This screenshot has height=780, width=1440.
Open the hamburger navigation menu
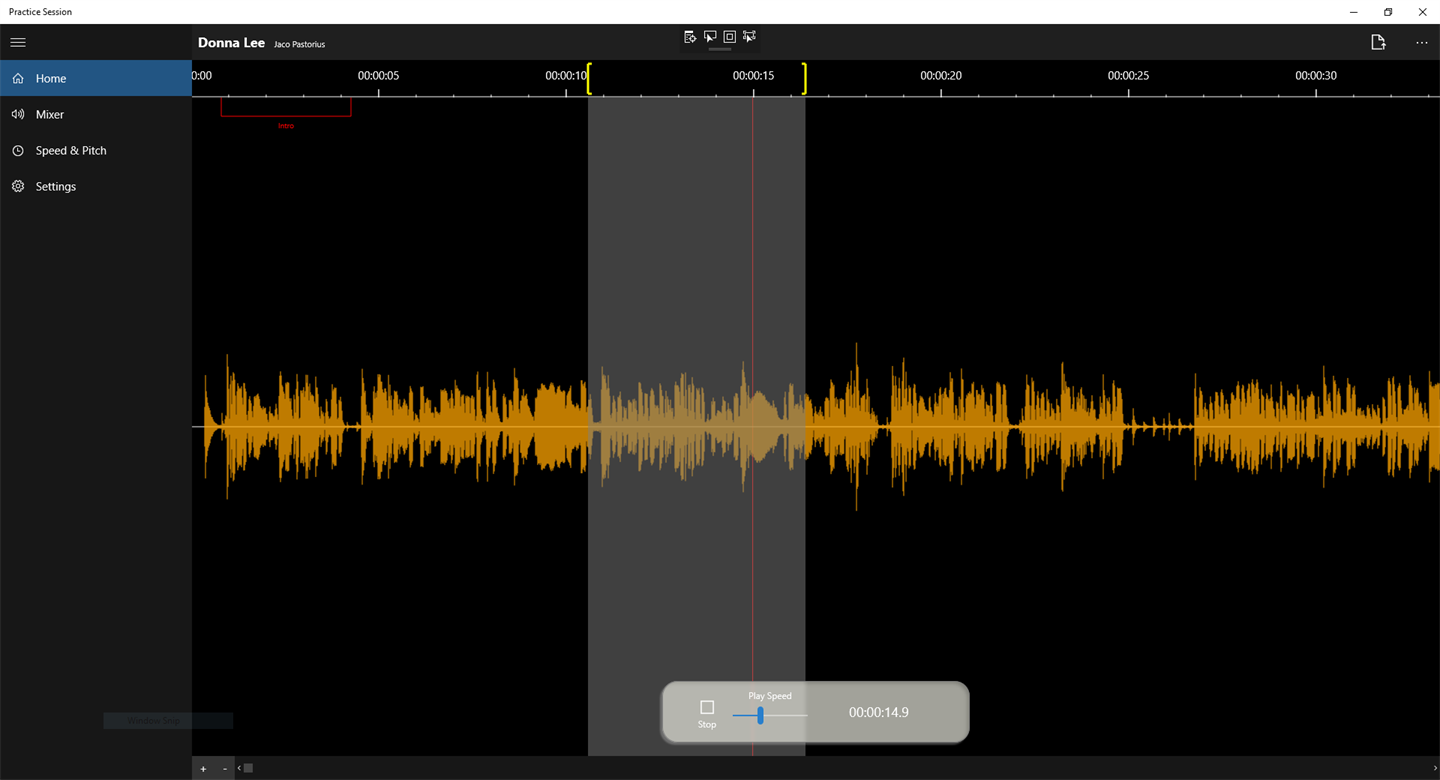pos(18,42)
